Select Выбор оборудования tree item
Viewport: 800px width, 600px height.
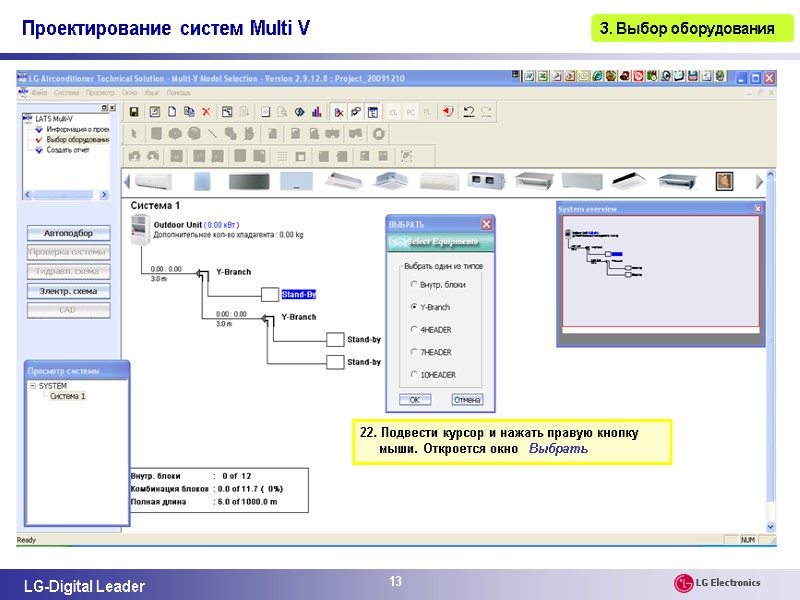[x=78, y=139]
